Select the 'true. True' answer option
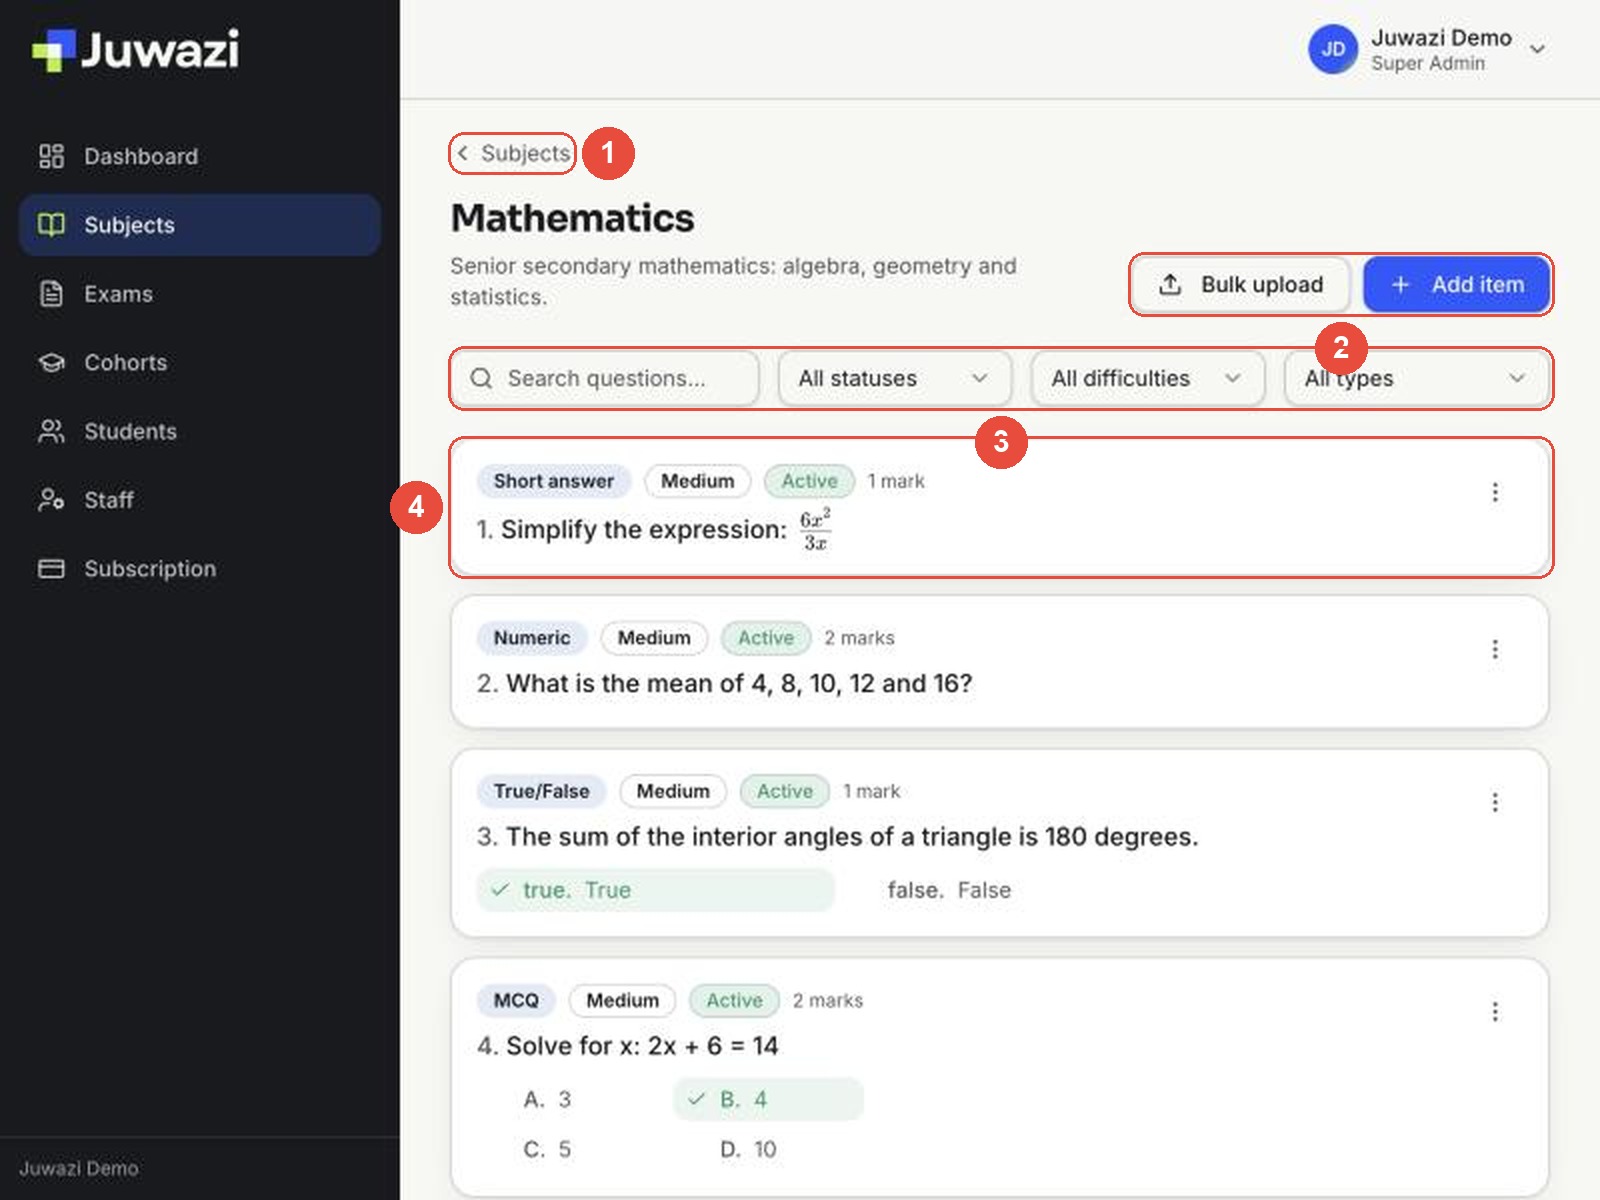Screen dimensions: 1600x1200 (x=656, y=890)
